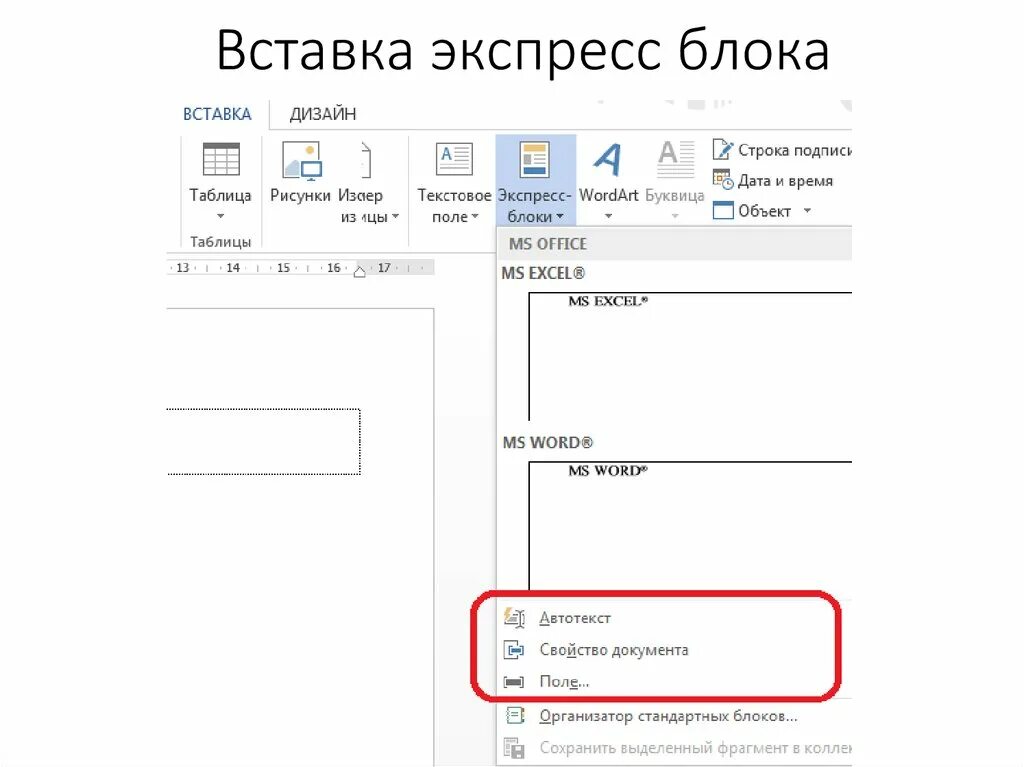Insert the MS WORD® quick part thumbnail

click(690, 526)
